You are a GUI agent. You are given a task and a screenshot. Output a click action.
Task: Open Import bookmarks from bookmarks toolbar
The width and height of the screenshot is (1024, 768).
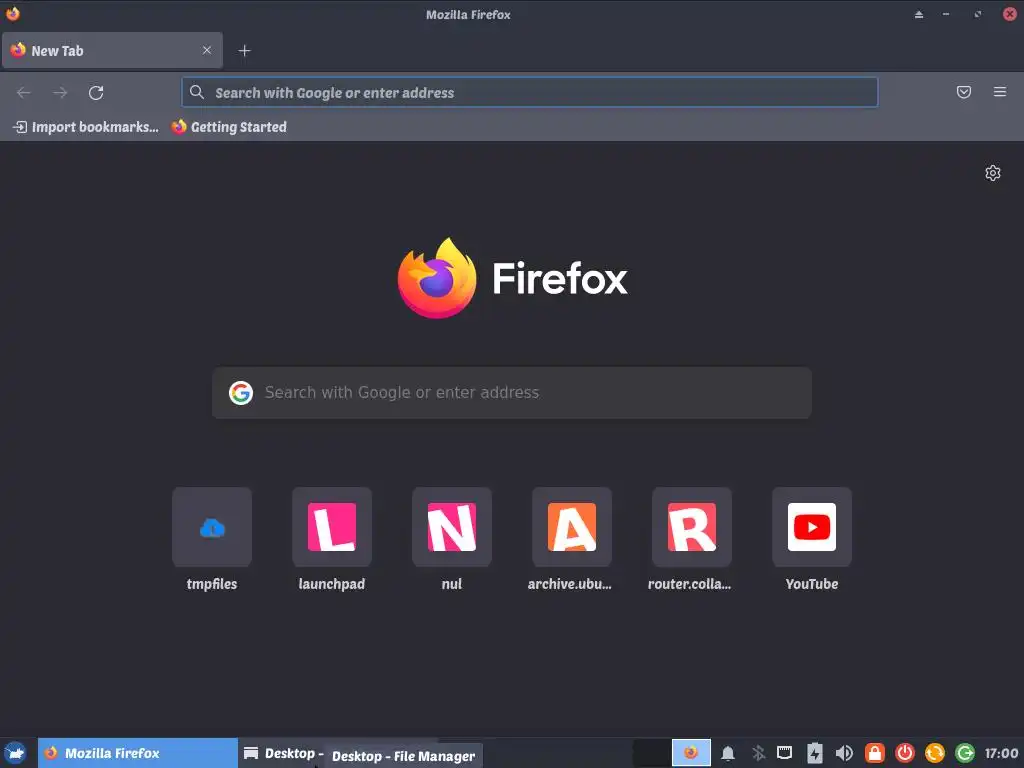click(x=86, y=127)
